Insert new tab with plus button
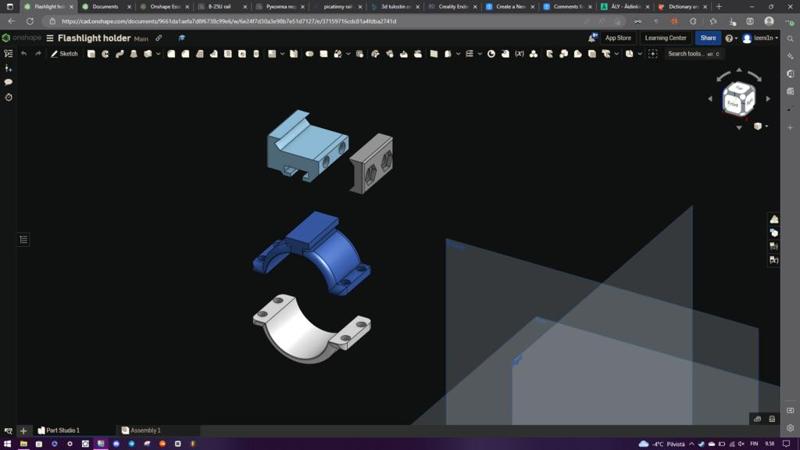The image size is (800, 450). 23,431
